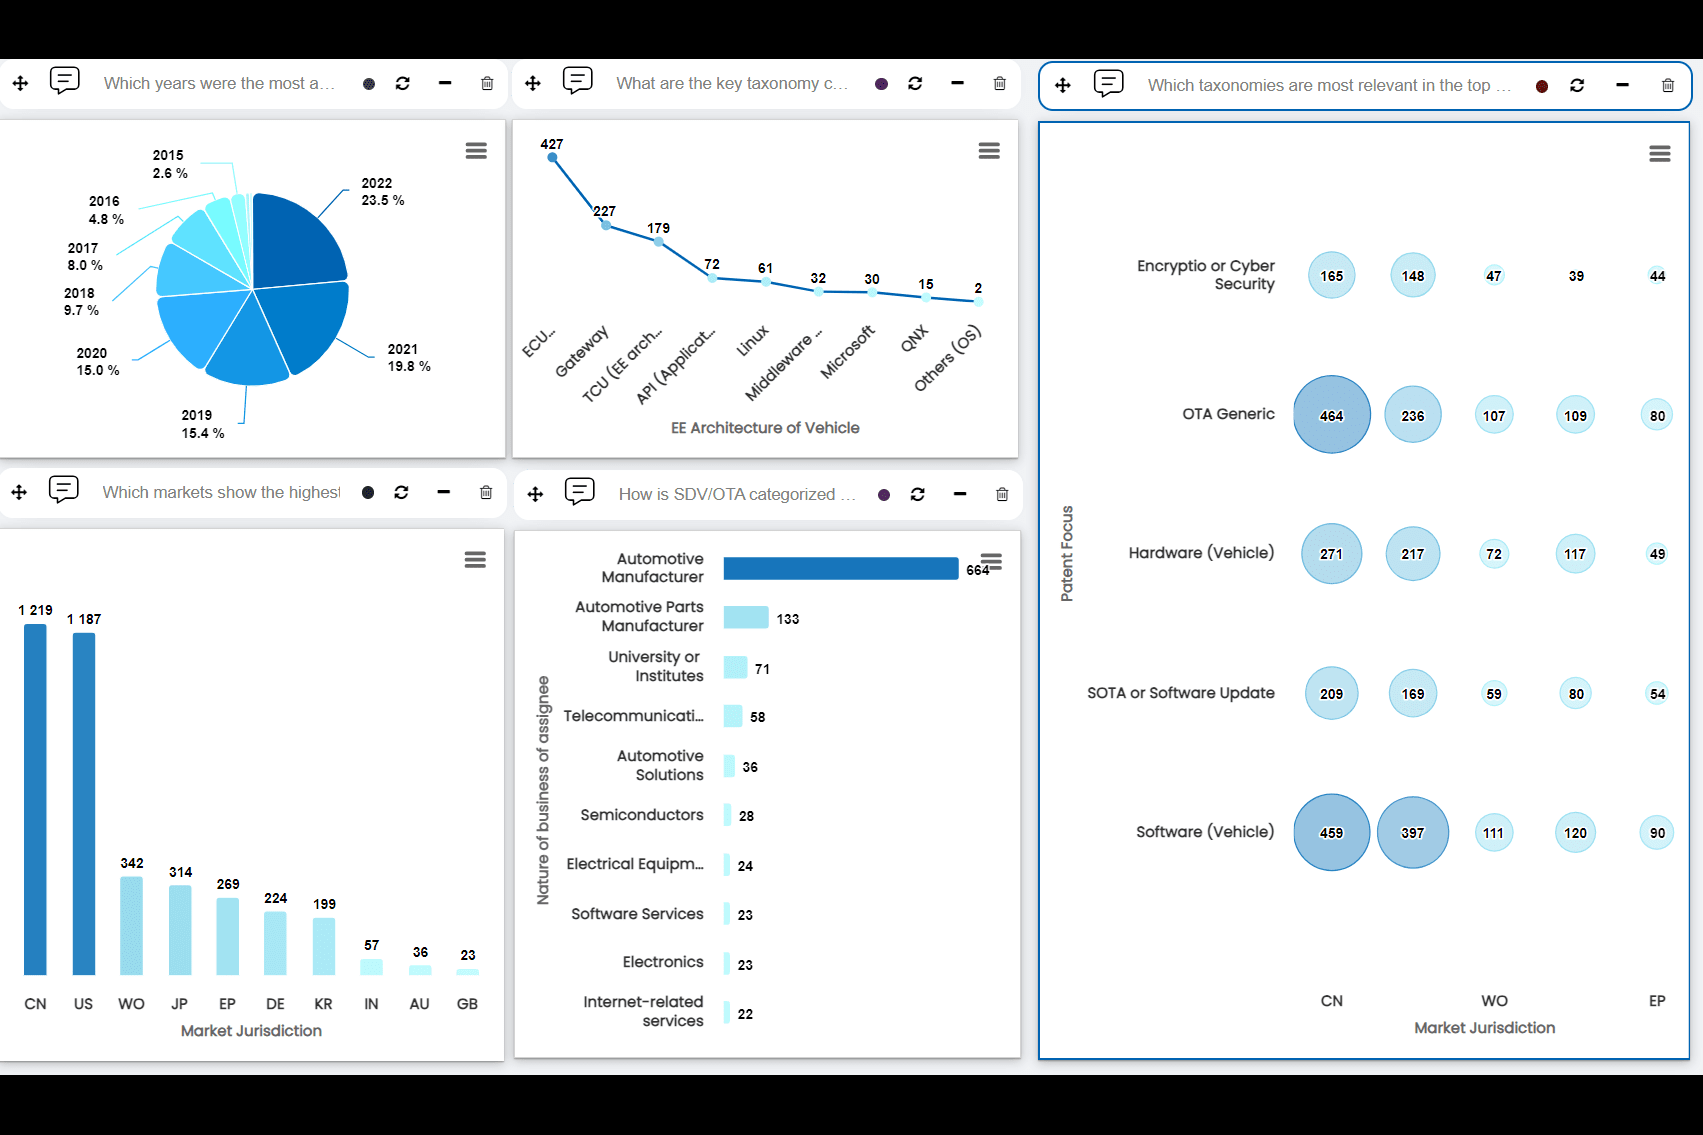Delete the SDV/OTA categorized panel
This screenshot has width=1703, height=1135.
1002,494
